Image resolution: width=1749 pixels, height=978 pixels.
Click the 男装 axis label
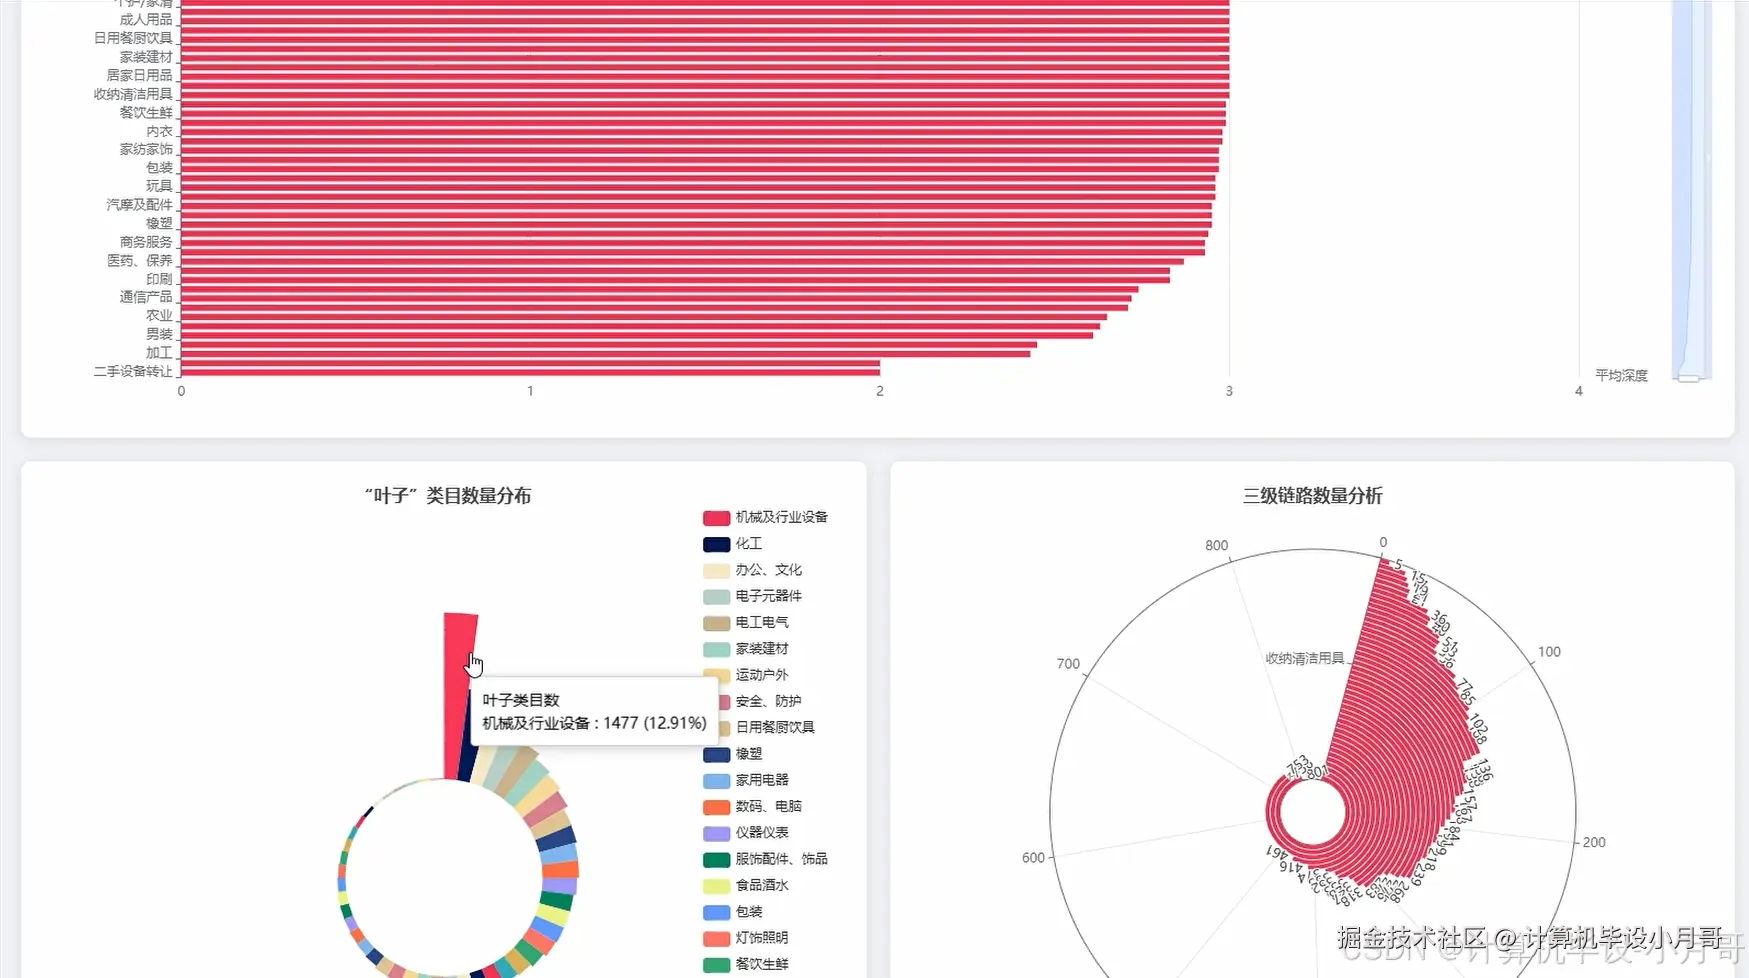point(159,334)
